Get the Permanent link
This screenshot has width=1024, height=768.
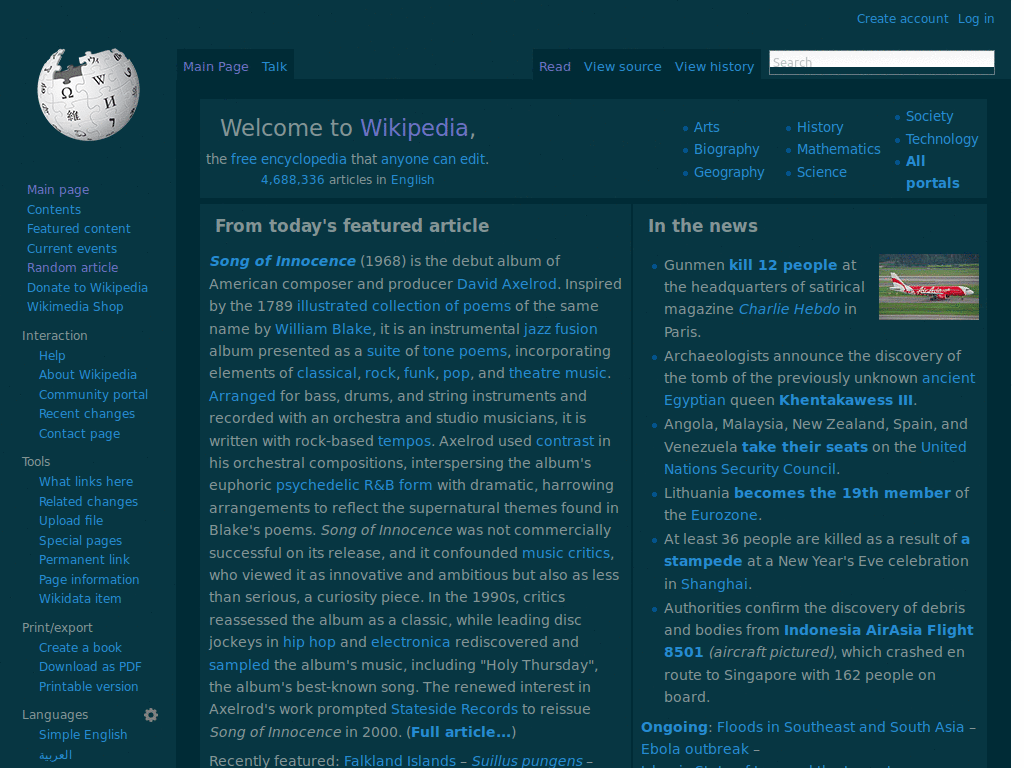(x=84, y=560)
